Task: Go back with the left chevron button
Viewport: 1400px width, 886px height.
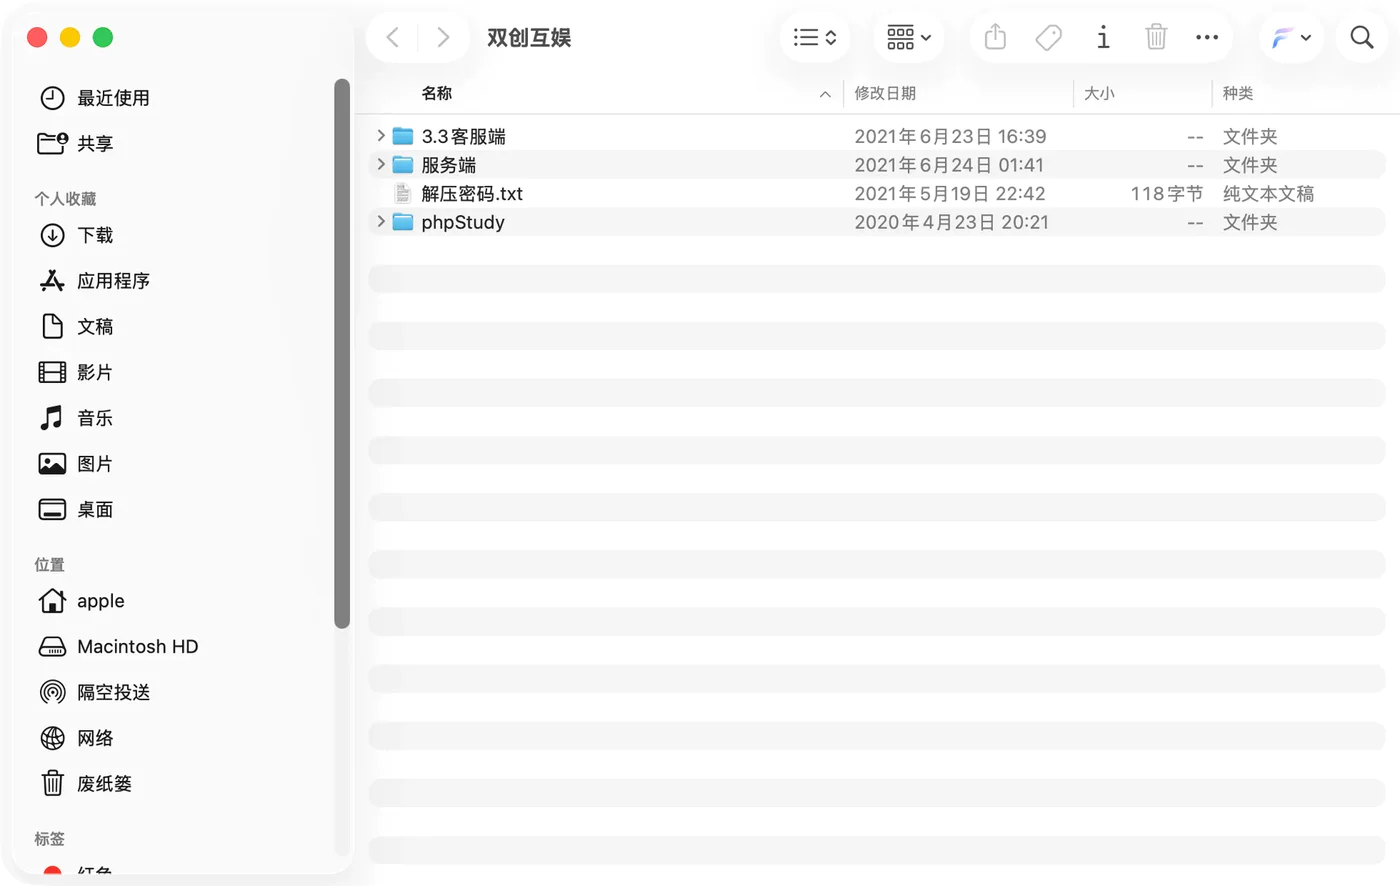Action: click(x=393, y=38)
